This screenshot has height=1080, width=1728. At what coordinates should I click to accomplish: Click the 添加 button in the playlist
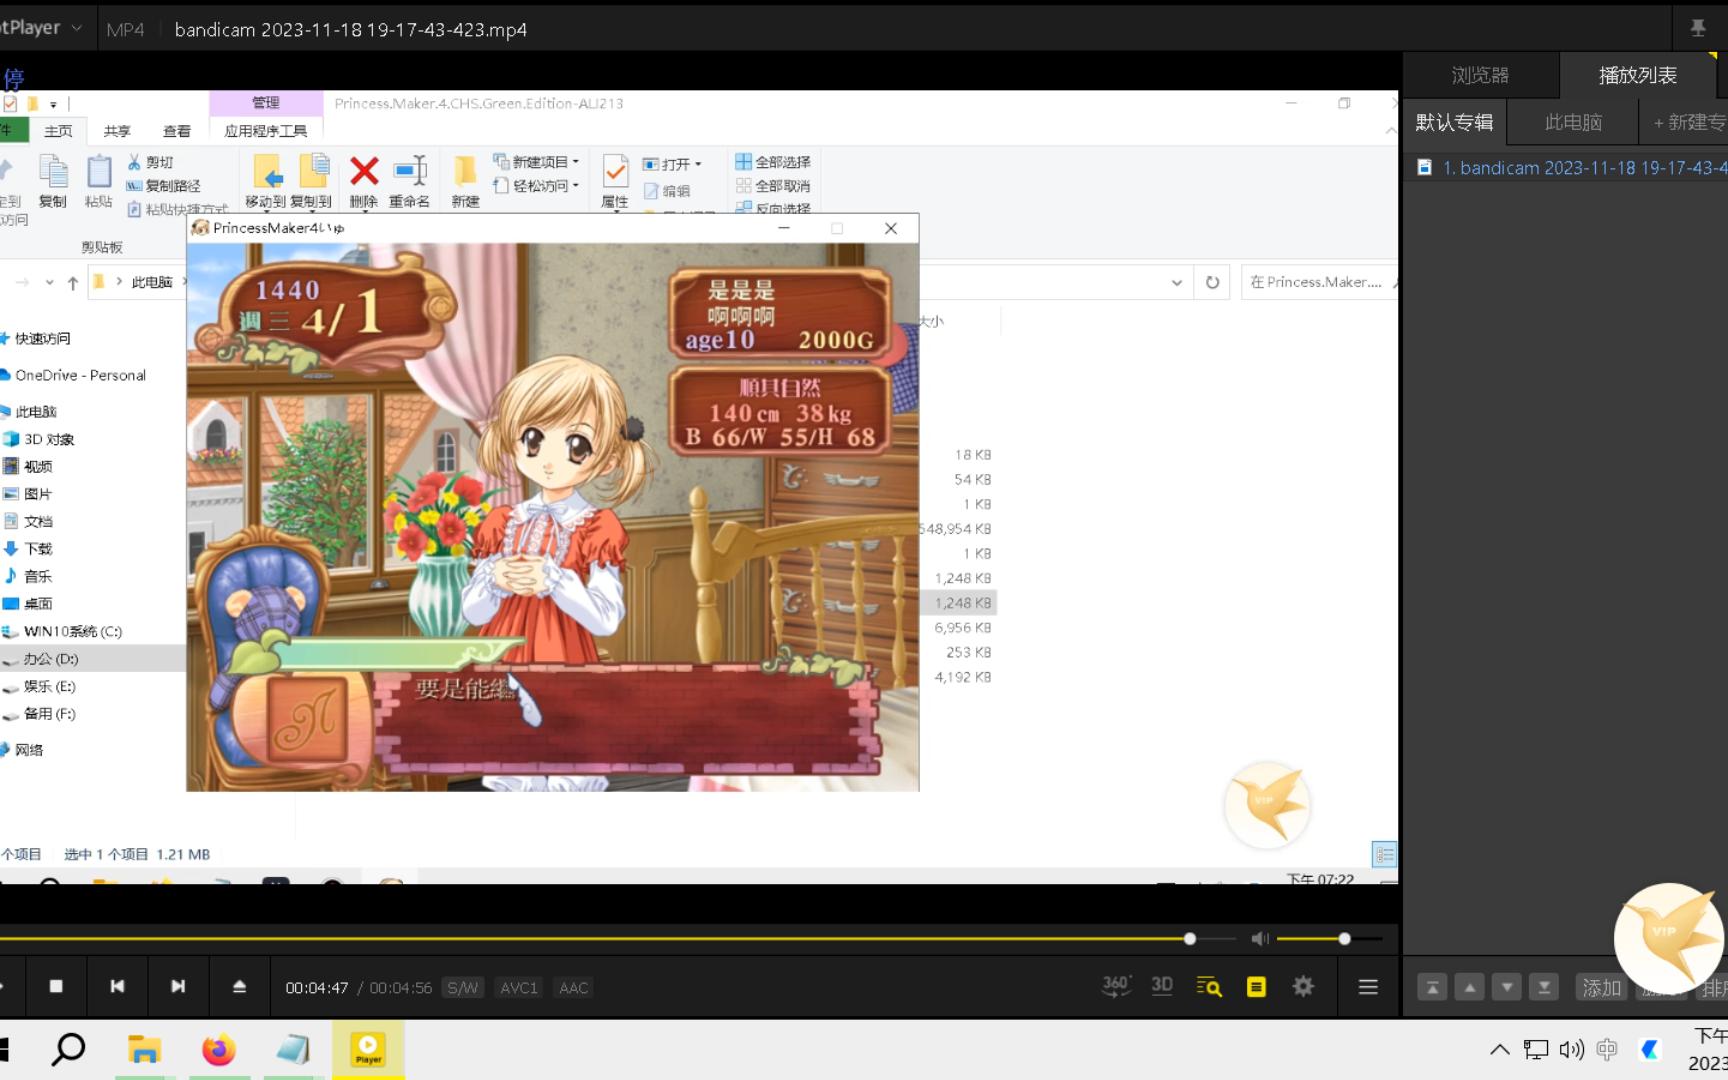pyautogui.click(x=1601, y=988)
